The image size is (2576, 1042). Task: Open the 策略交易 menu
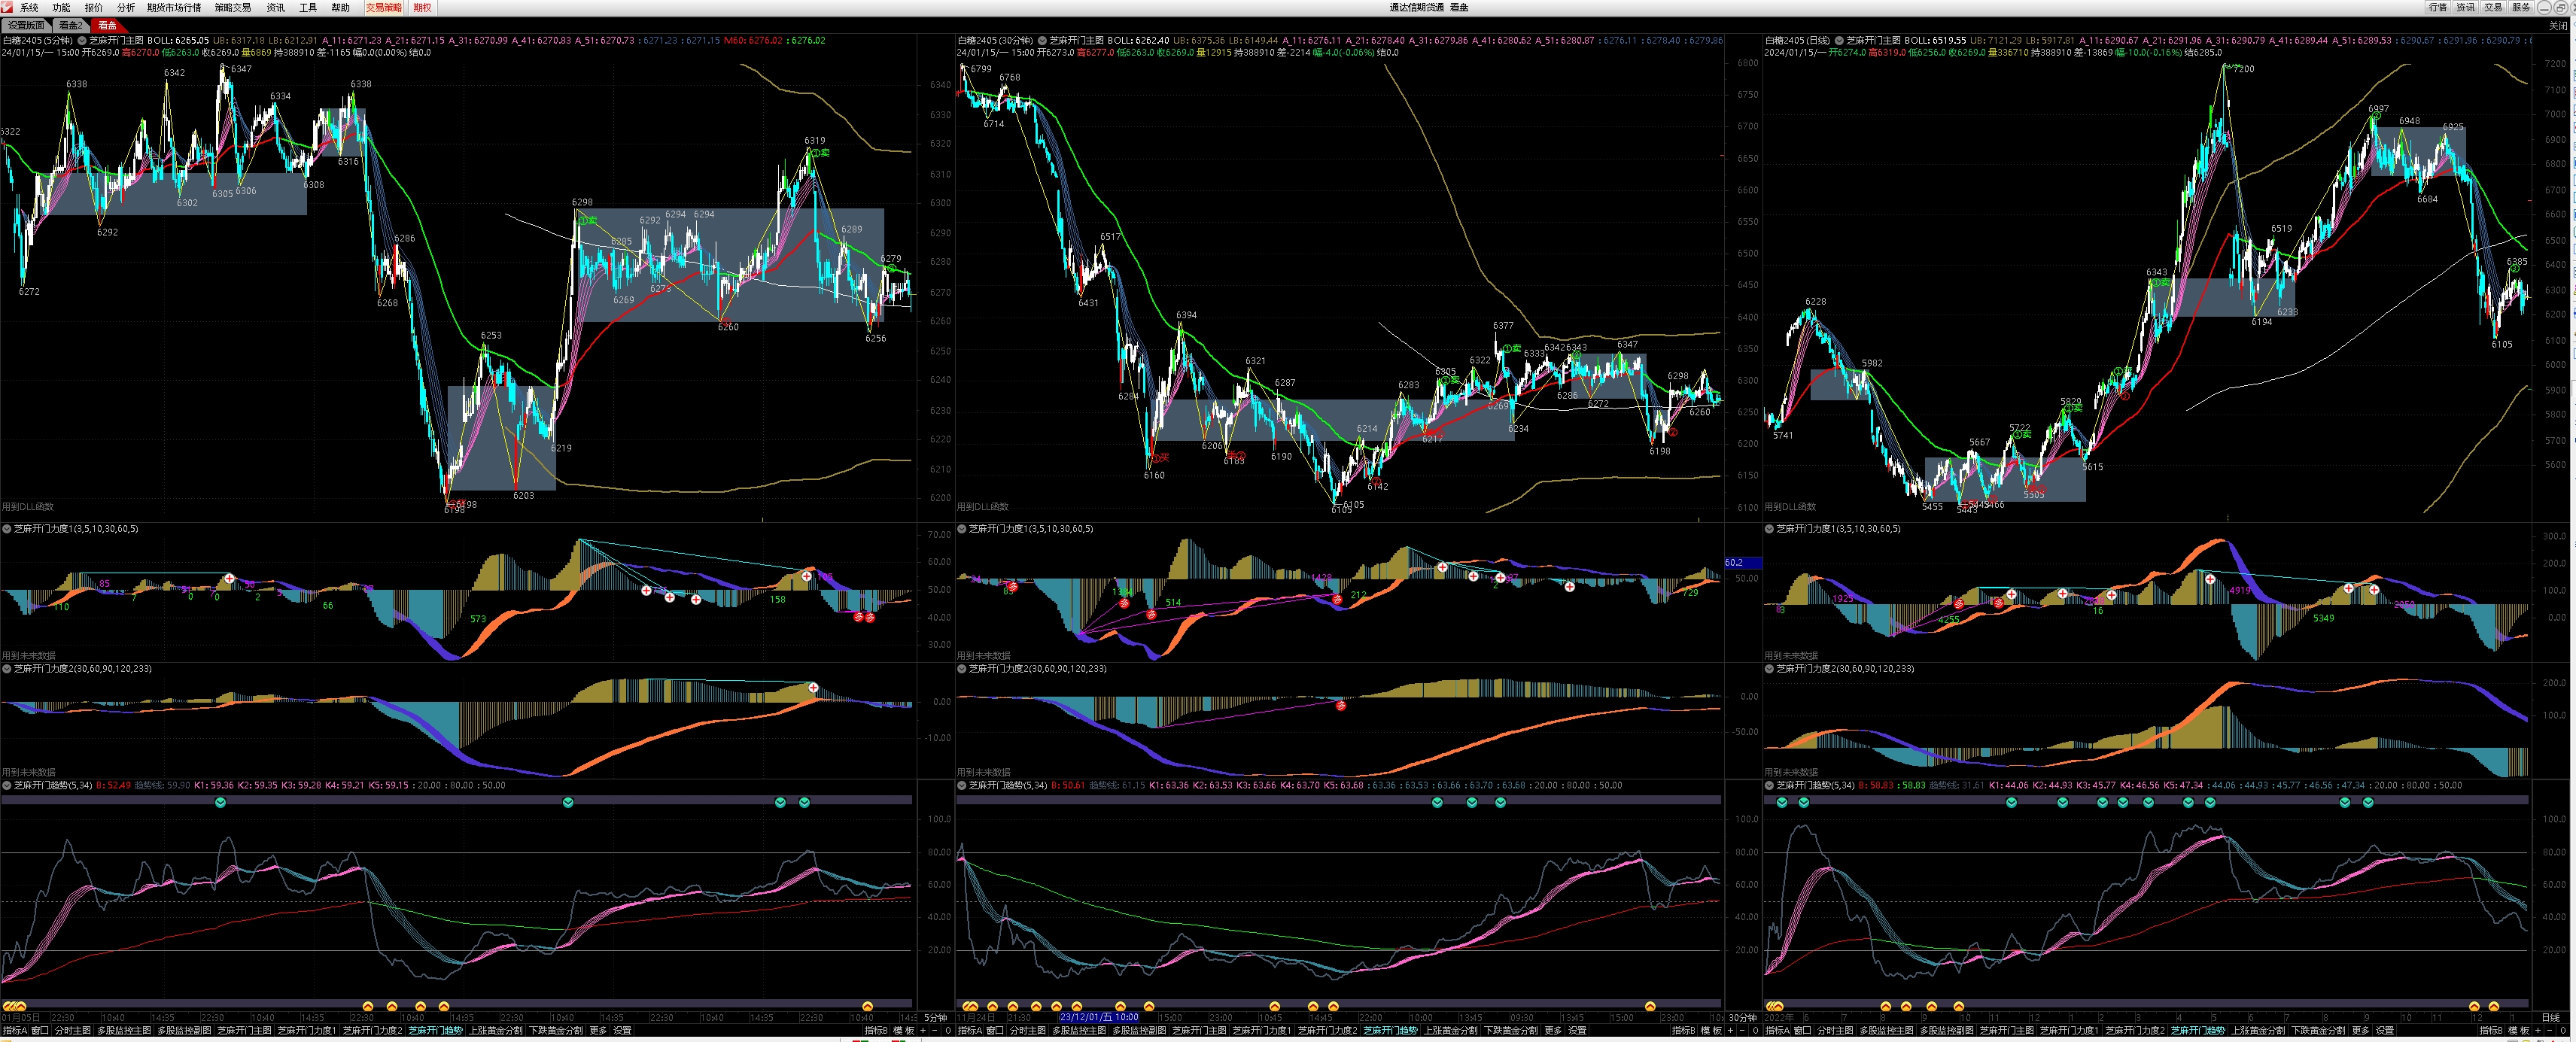[x=233, y=7]
